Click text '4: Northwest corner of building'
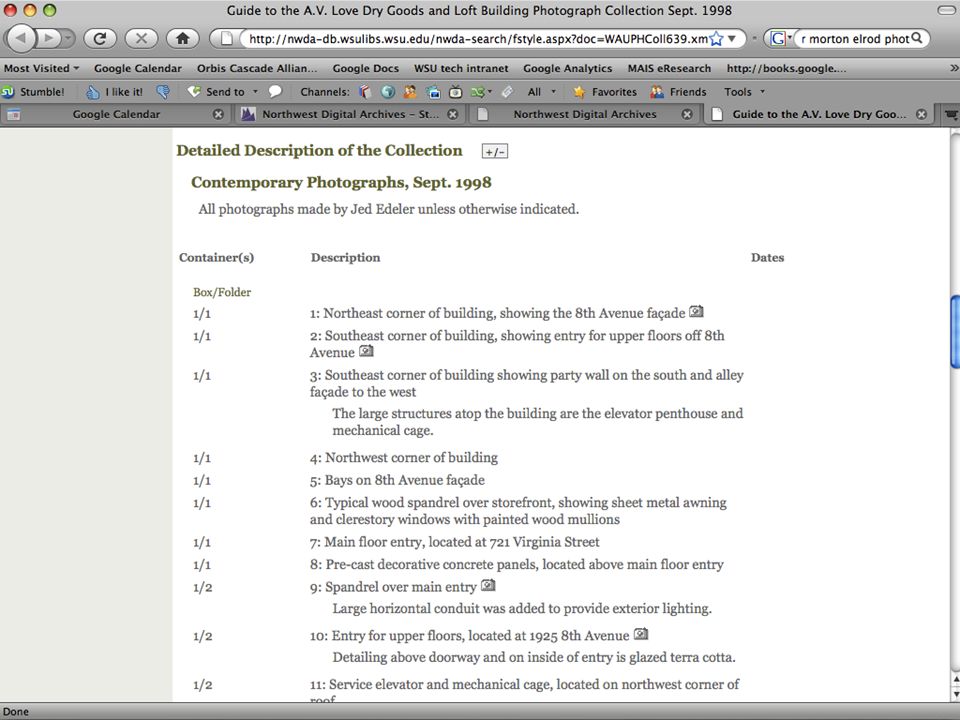The image size is (960, 720). pos(403,457)
